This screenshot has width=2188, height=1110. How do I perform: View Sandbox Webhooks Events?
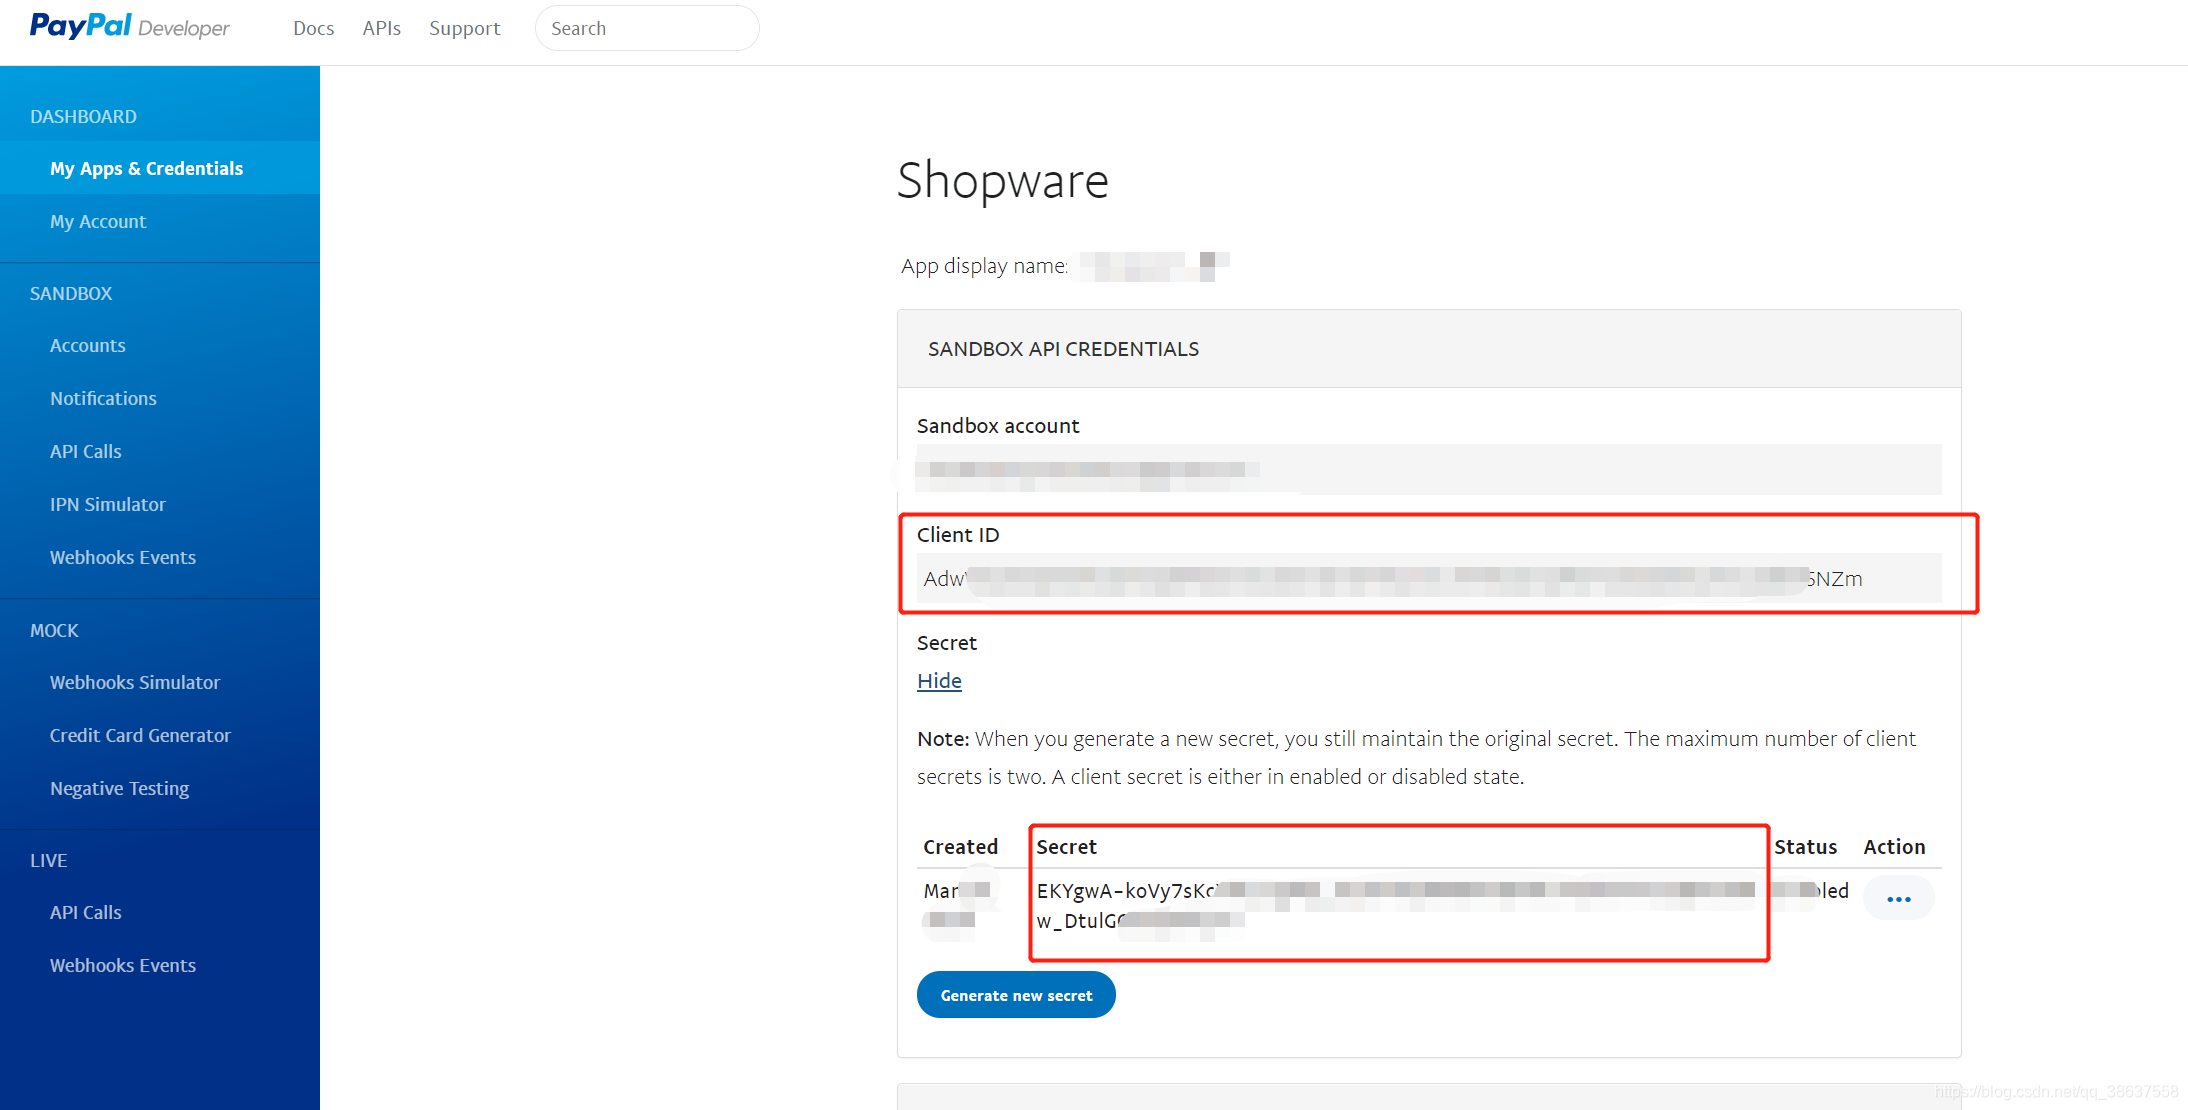pyautogui.click(x=123, y=557)
